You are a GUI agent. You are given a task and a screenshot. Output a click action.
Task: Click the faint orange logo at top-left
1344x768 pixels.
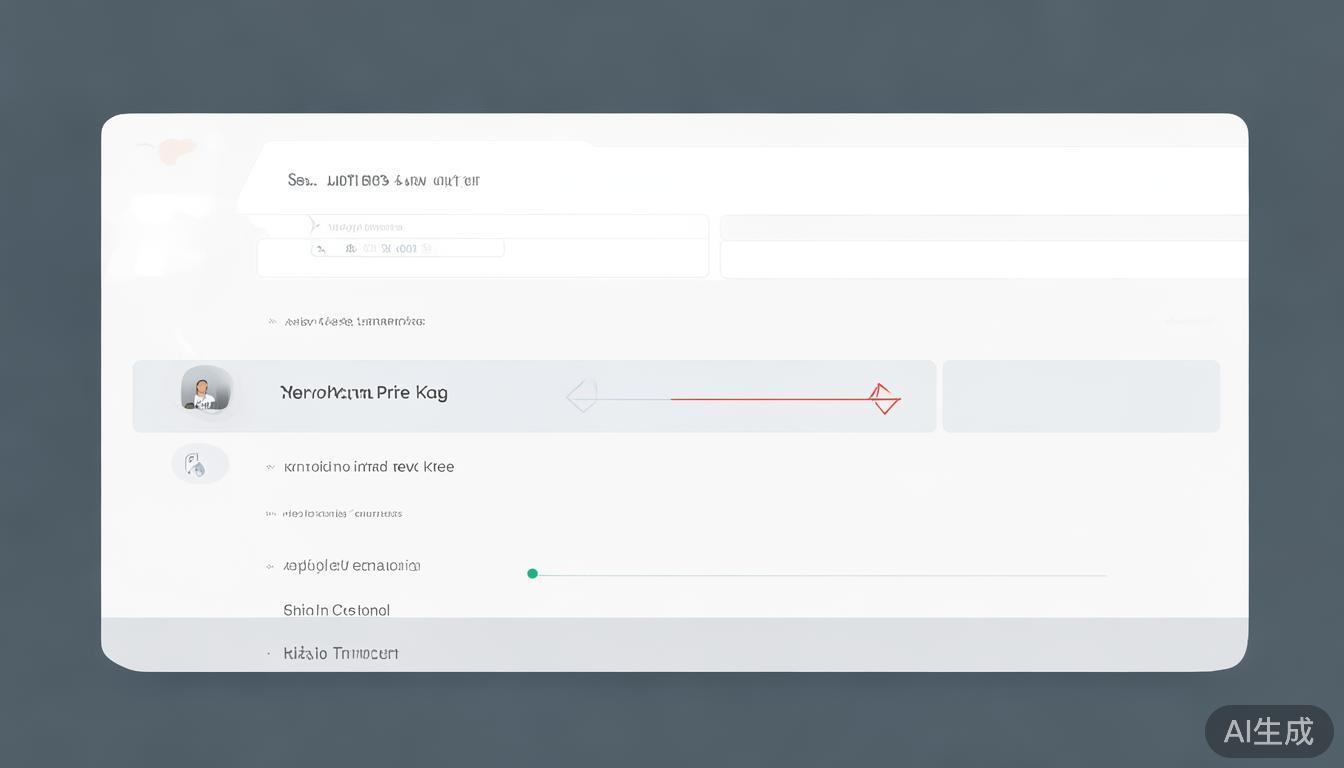(x=172, y=150)
